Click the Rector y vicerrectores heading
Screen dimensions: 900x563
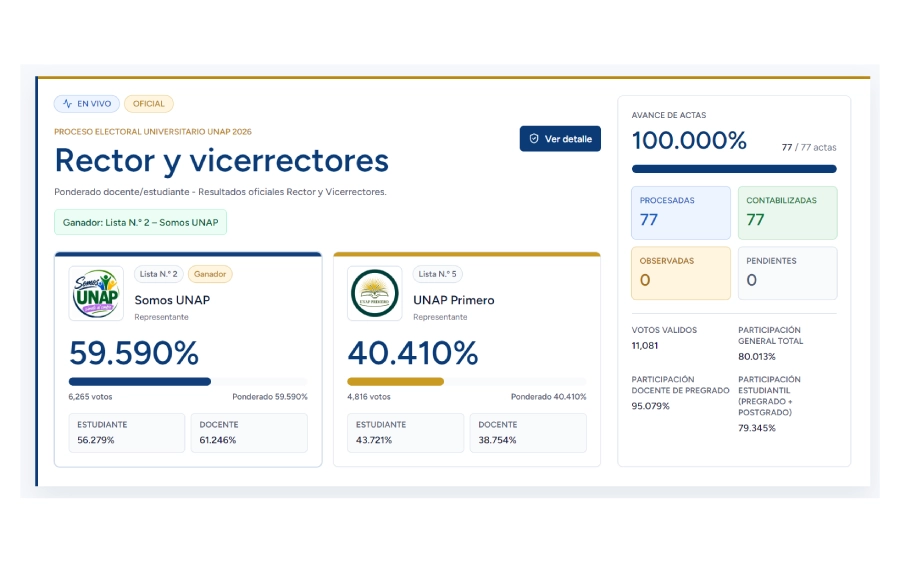click(222, 161)
